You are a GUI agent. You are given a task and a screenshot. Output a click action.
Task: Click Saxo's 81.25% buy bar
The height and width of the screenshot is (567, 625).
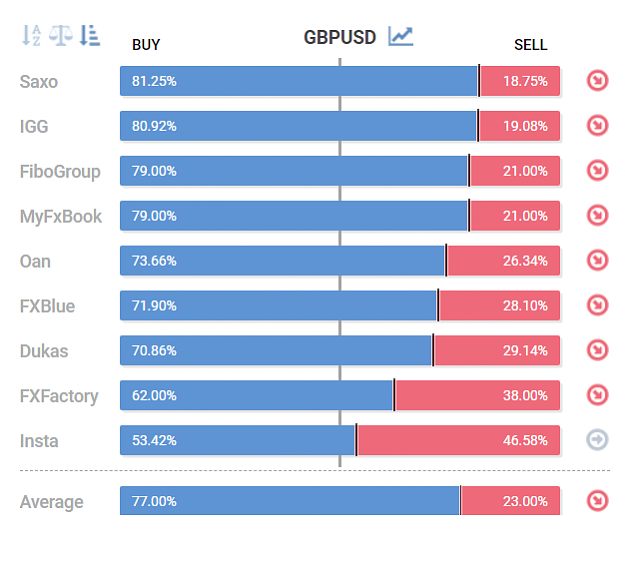(x=299, y=81)
